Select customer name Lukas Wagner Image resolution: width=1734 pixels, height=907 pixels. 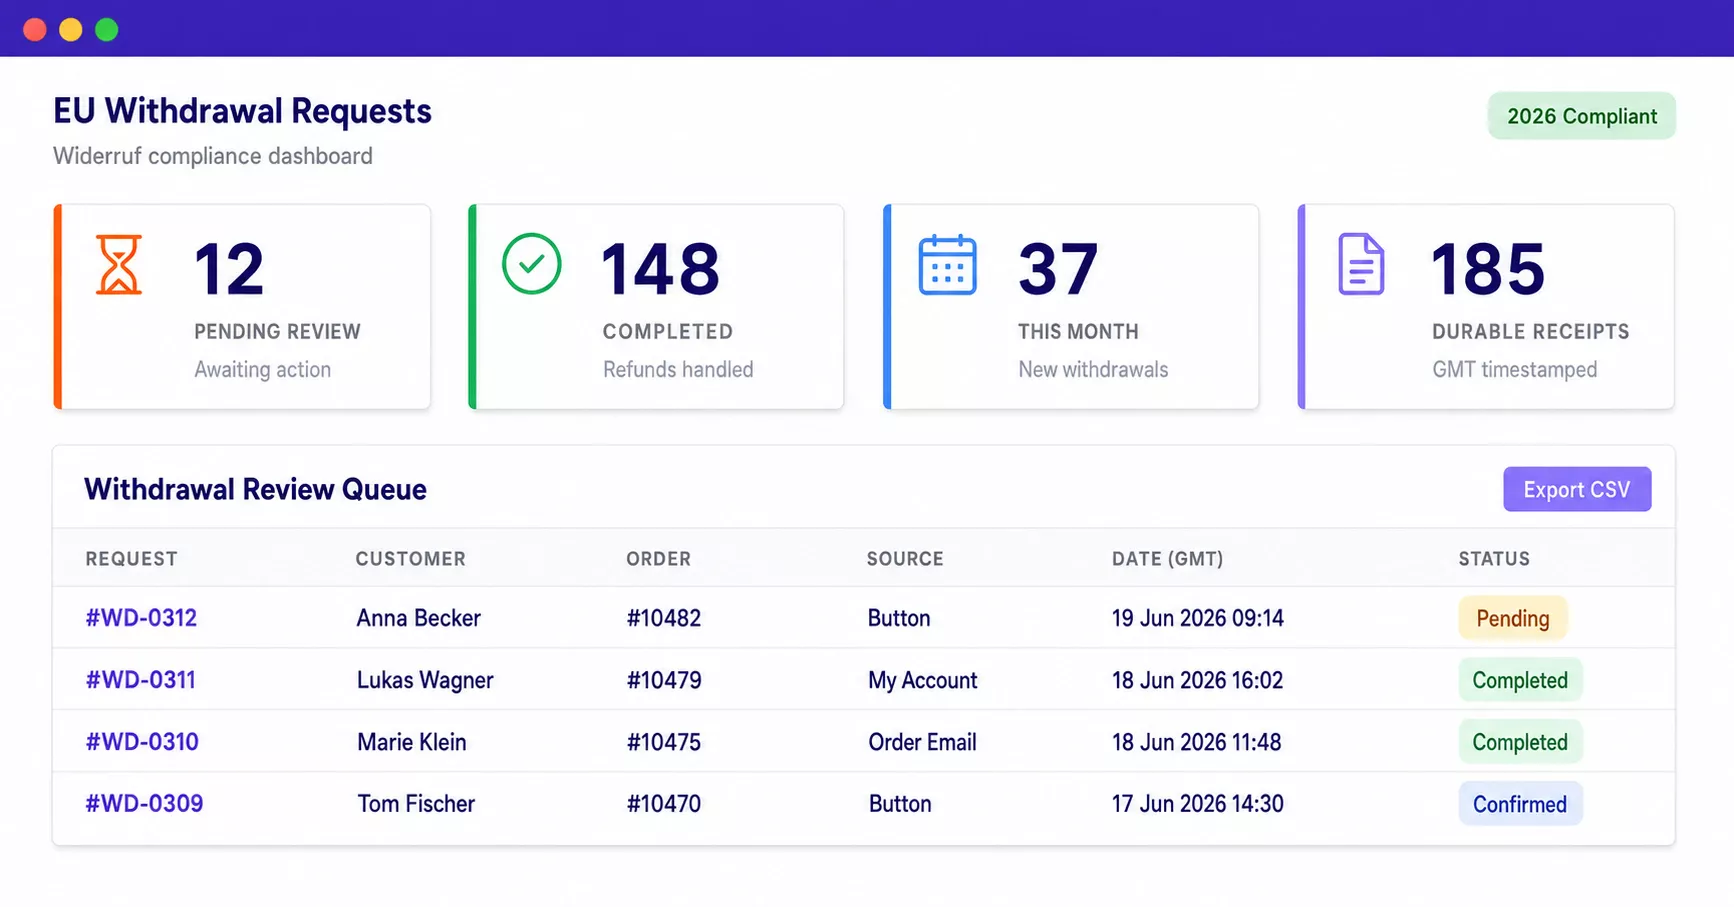click(x=425, y=680)
